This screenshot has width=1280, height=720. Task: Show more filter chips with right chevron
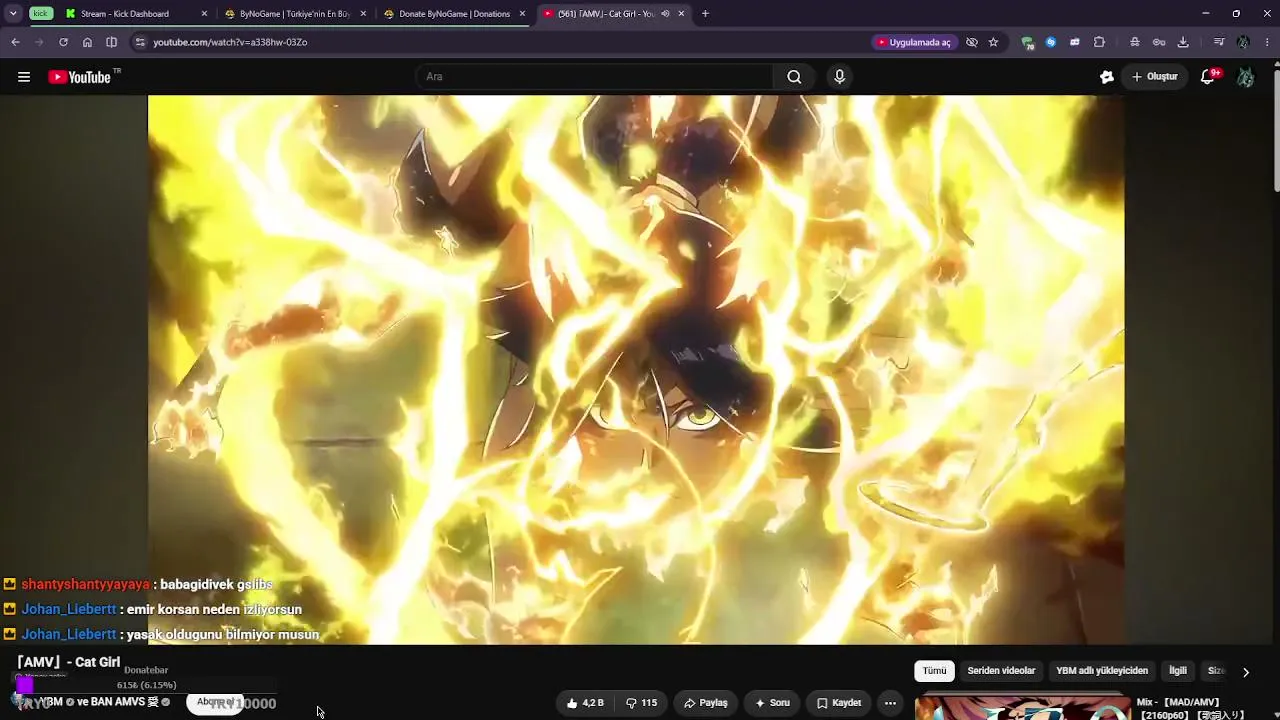[1245, 672]
